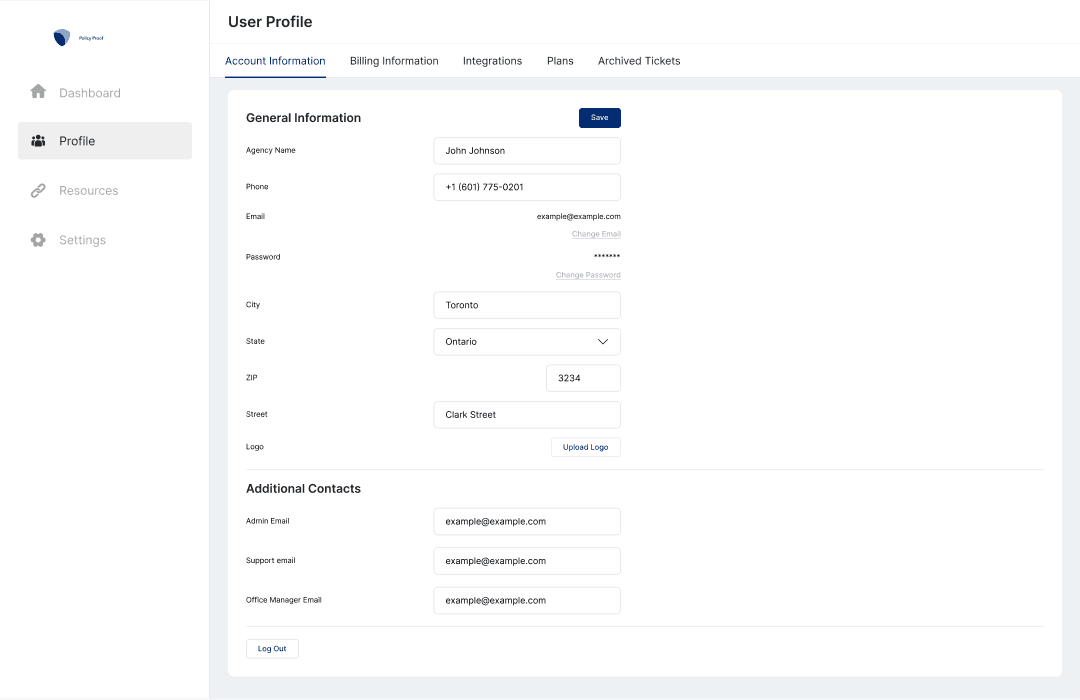Screen dimensions: 1080x700
Task: Click the Upload Logo button
Action: pos(585,447)
